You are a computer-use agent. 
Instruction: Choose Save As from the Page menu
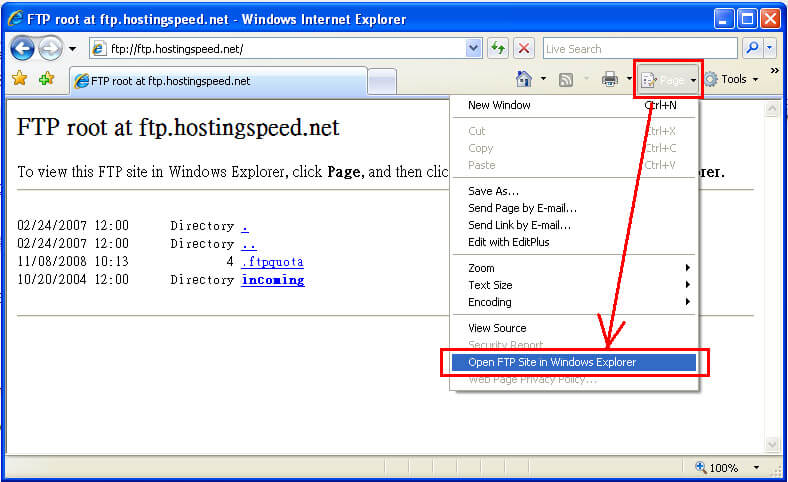click(493, 191)
